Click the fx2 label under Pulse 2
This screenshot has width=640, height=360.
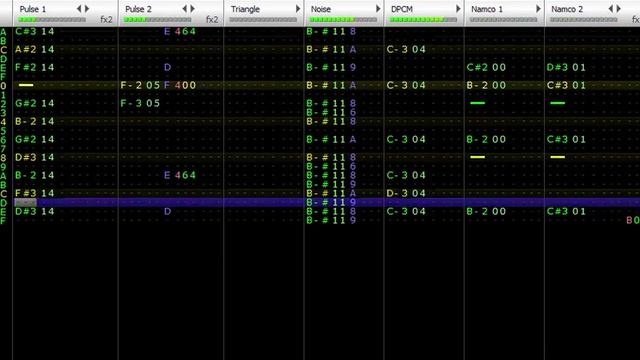212,19
